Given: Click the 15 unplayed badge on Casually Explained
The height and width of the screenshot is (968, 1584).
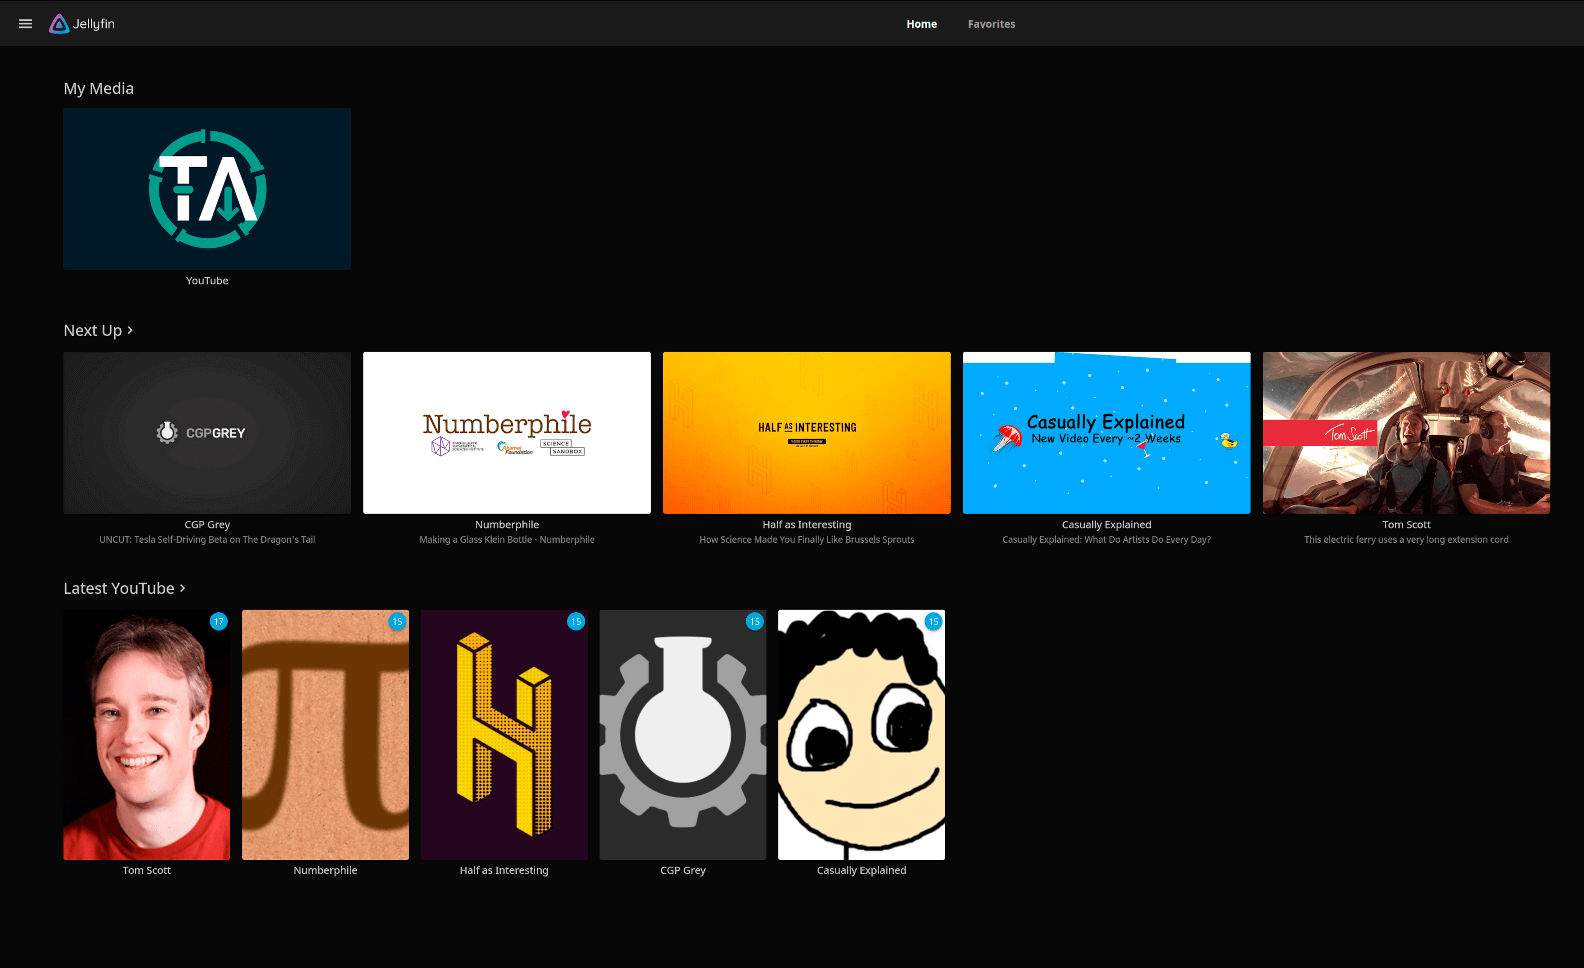Looking at the screenshot, I should (x=933, y=622).
